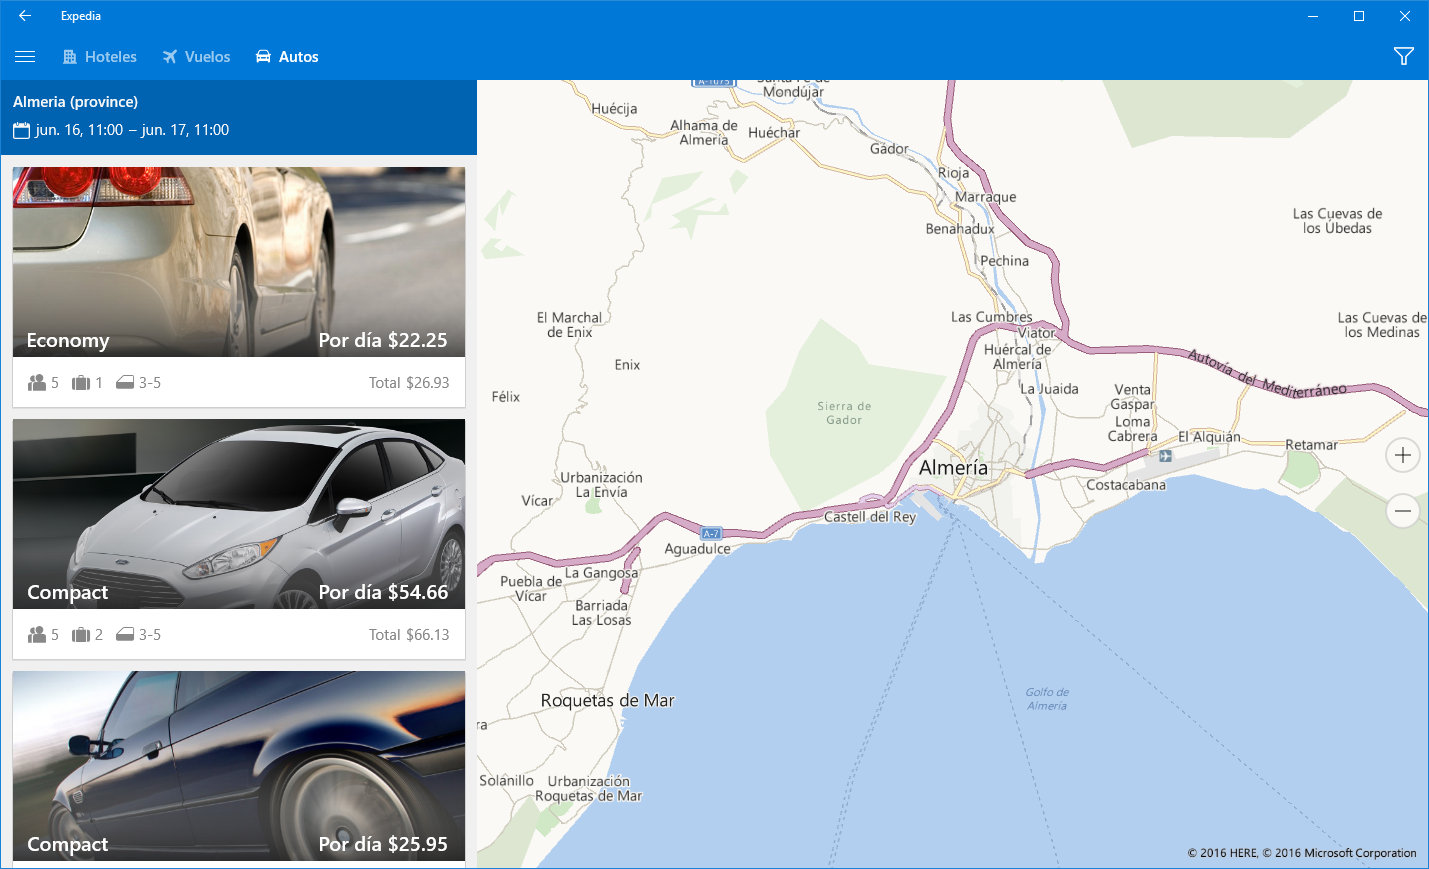Click the Total $26.93 price
This screenshot has height=869, width=1429.
[408, 383]
